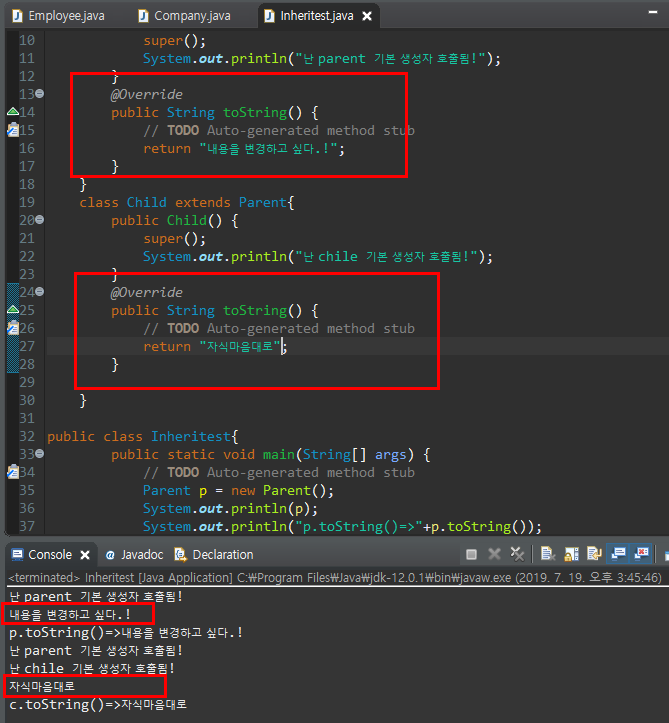The image size is (669, 723).
Task: Click the word 'Child' in the class declaration
Action: coord(147,202)
